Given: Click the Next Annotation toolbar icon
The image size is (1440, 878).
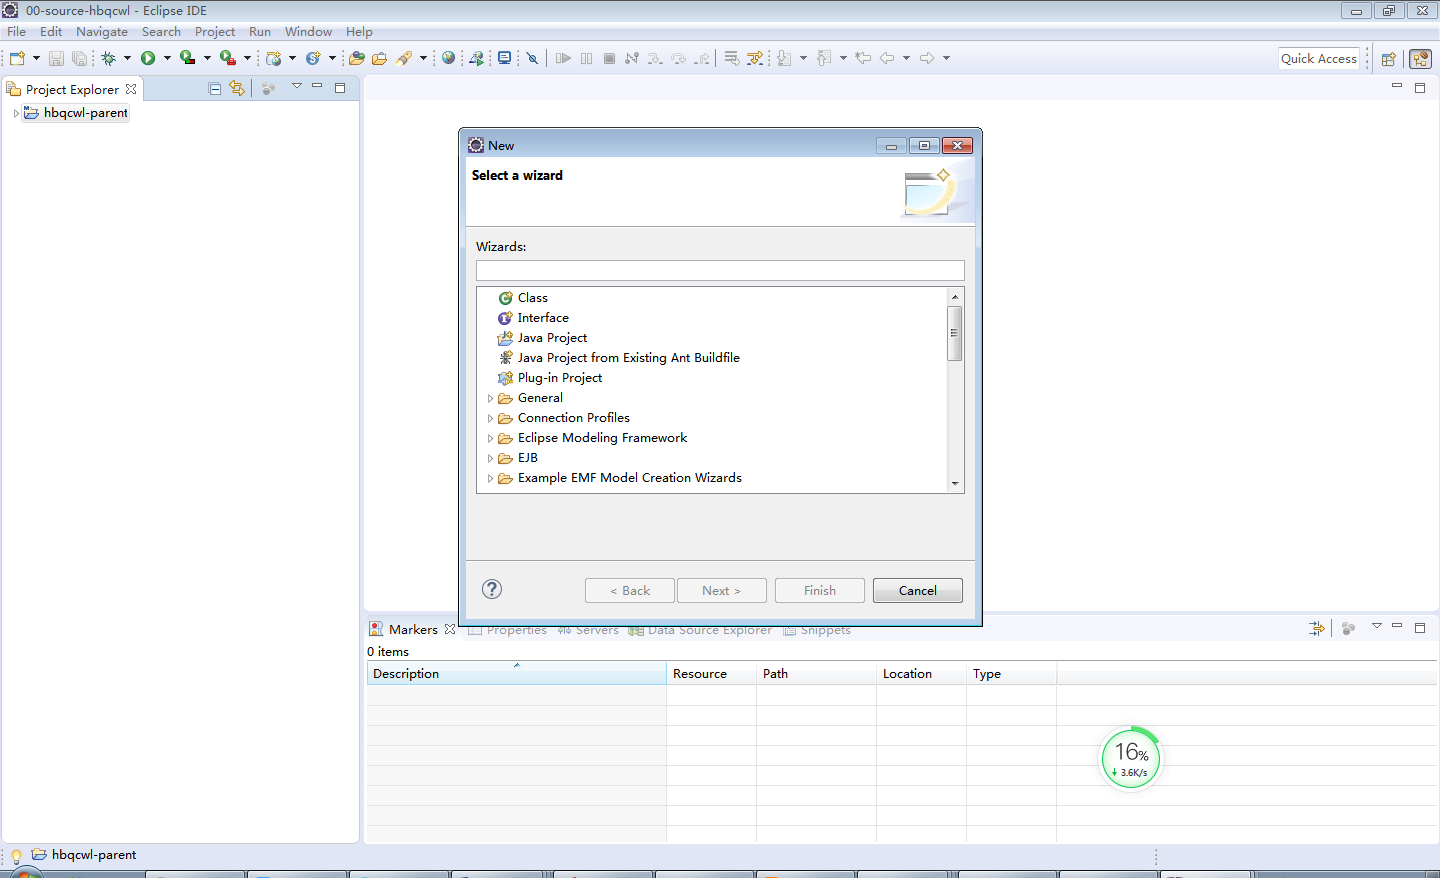Looking at the screenshot, I should point(784,58).
